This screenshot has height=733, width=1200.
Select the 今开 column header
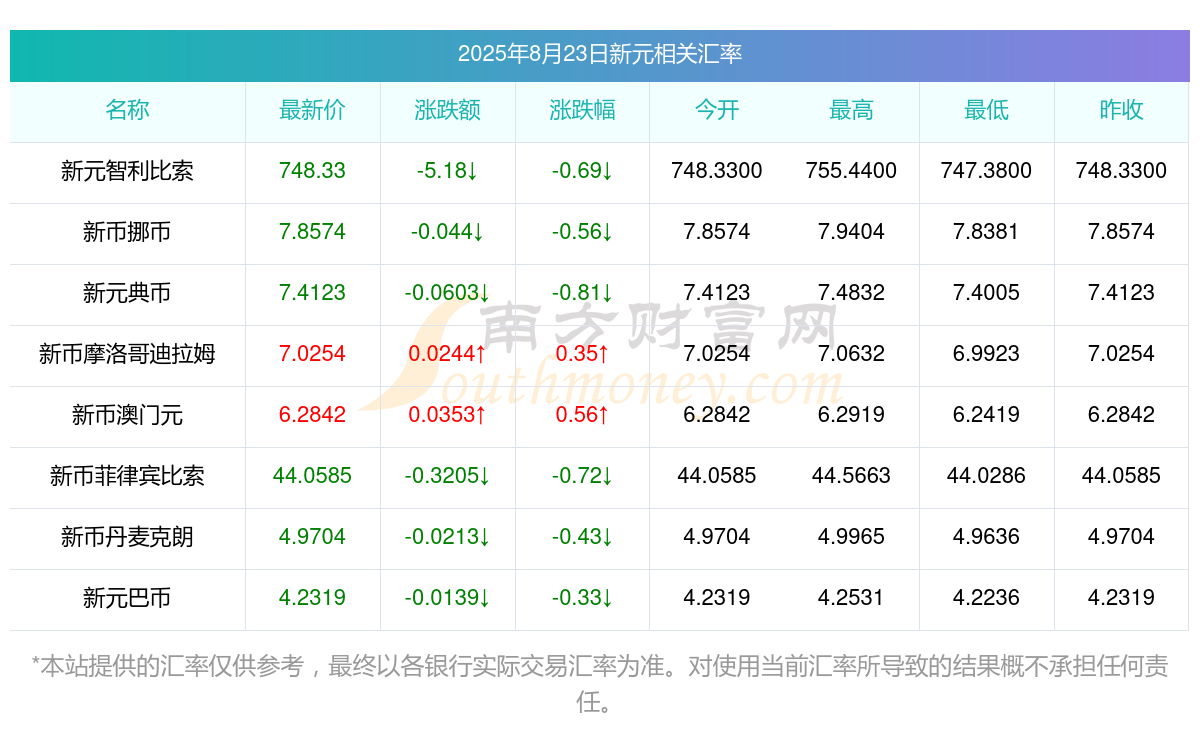coord(717,110)
